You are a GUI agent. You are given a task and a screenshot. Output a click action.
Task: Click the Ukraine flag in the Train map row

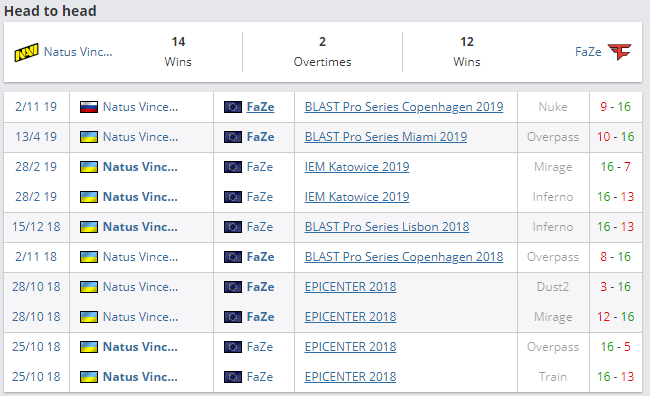tap(89, 377)
